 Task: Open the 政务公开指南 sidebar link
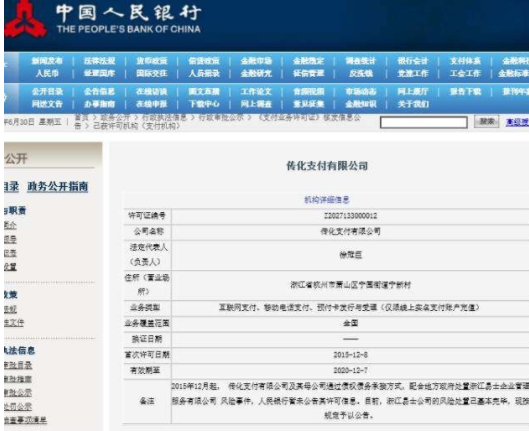pos(57,186)
